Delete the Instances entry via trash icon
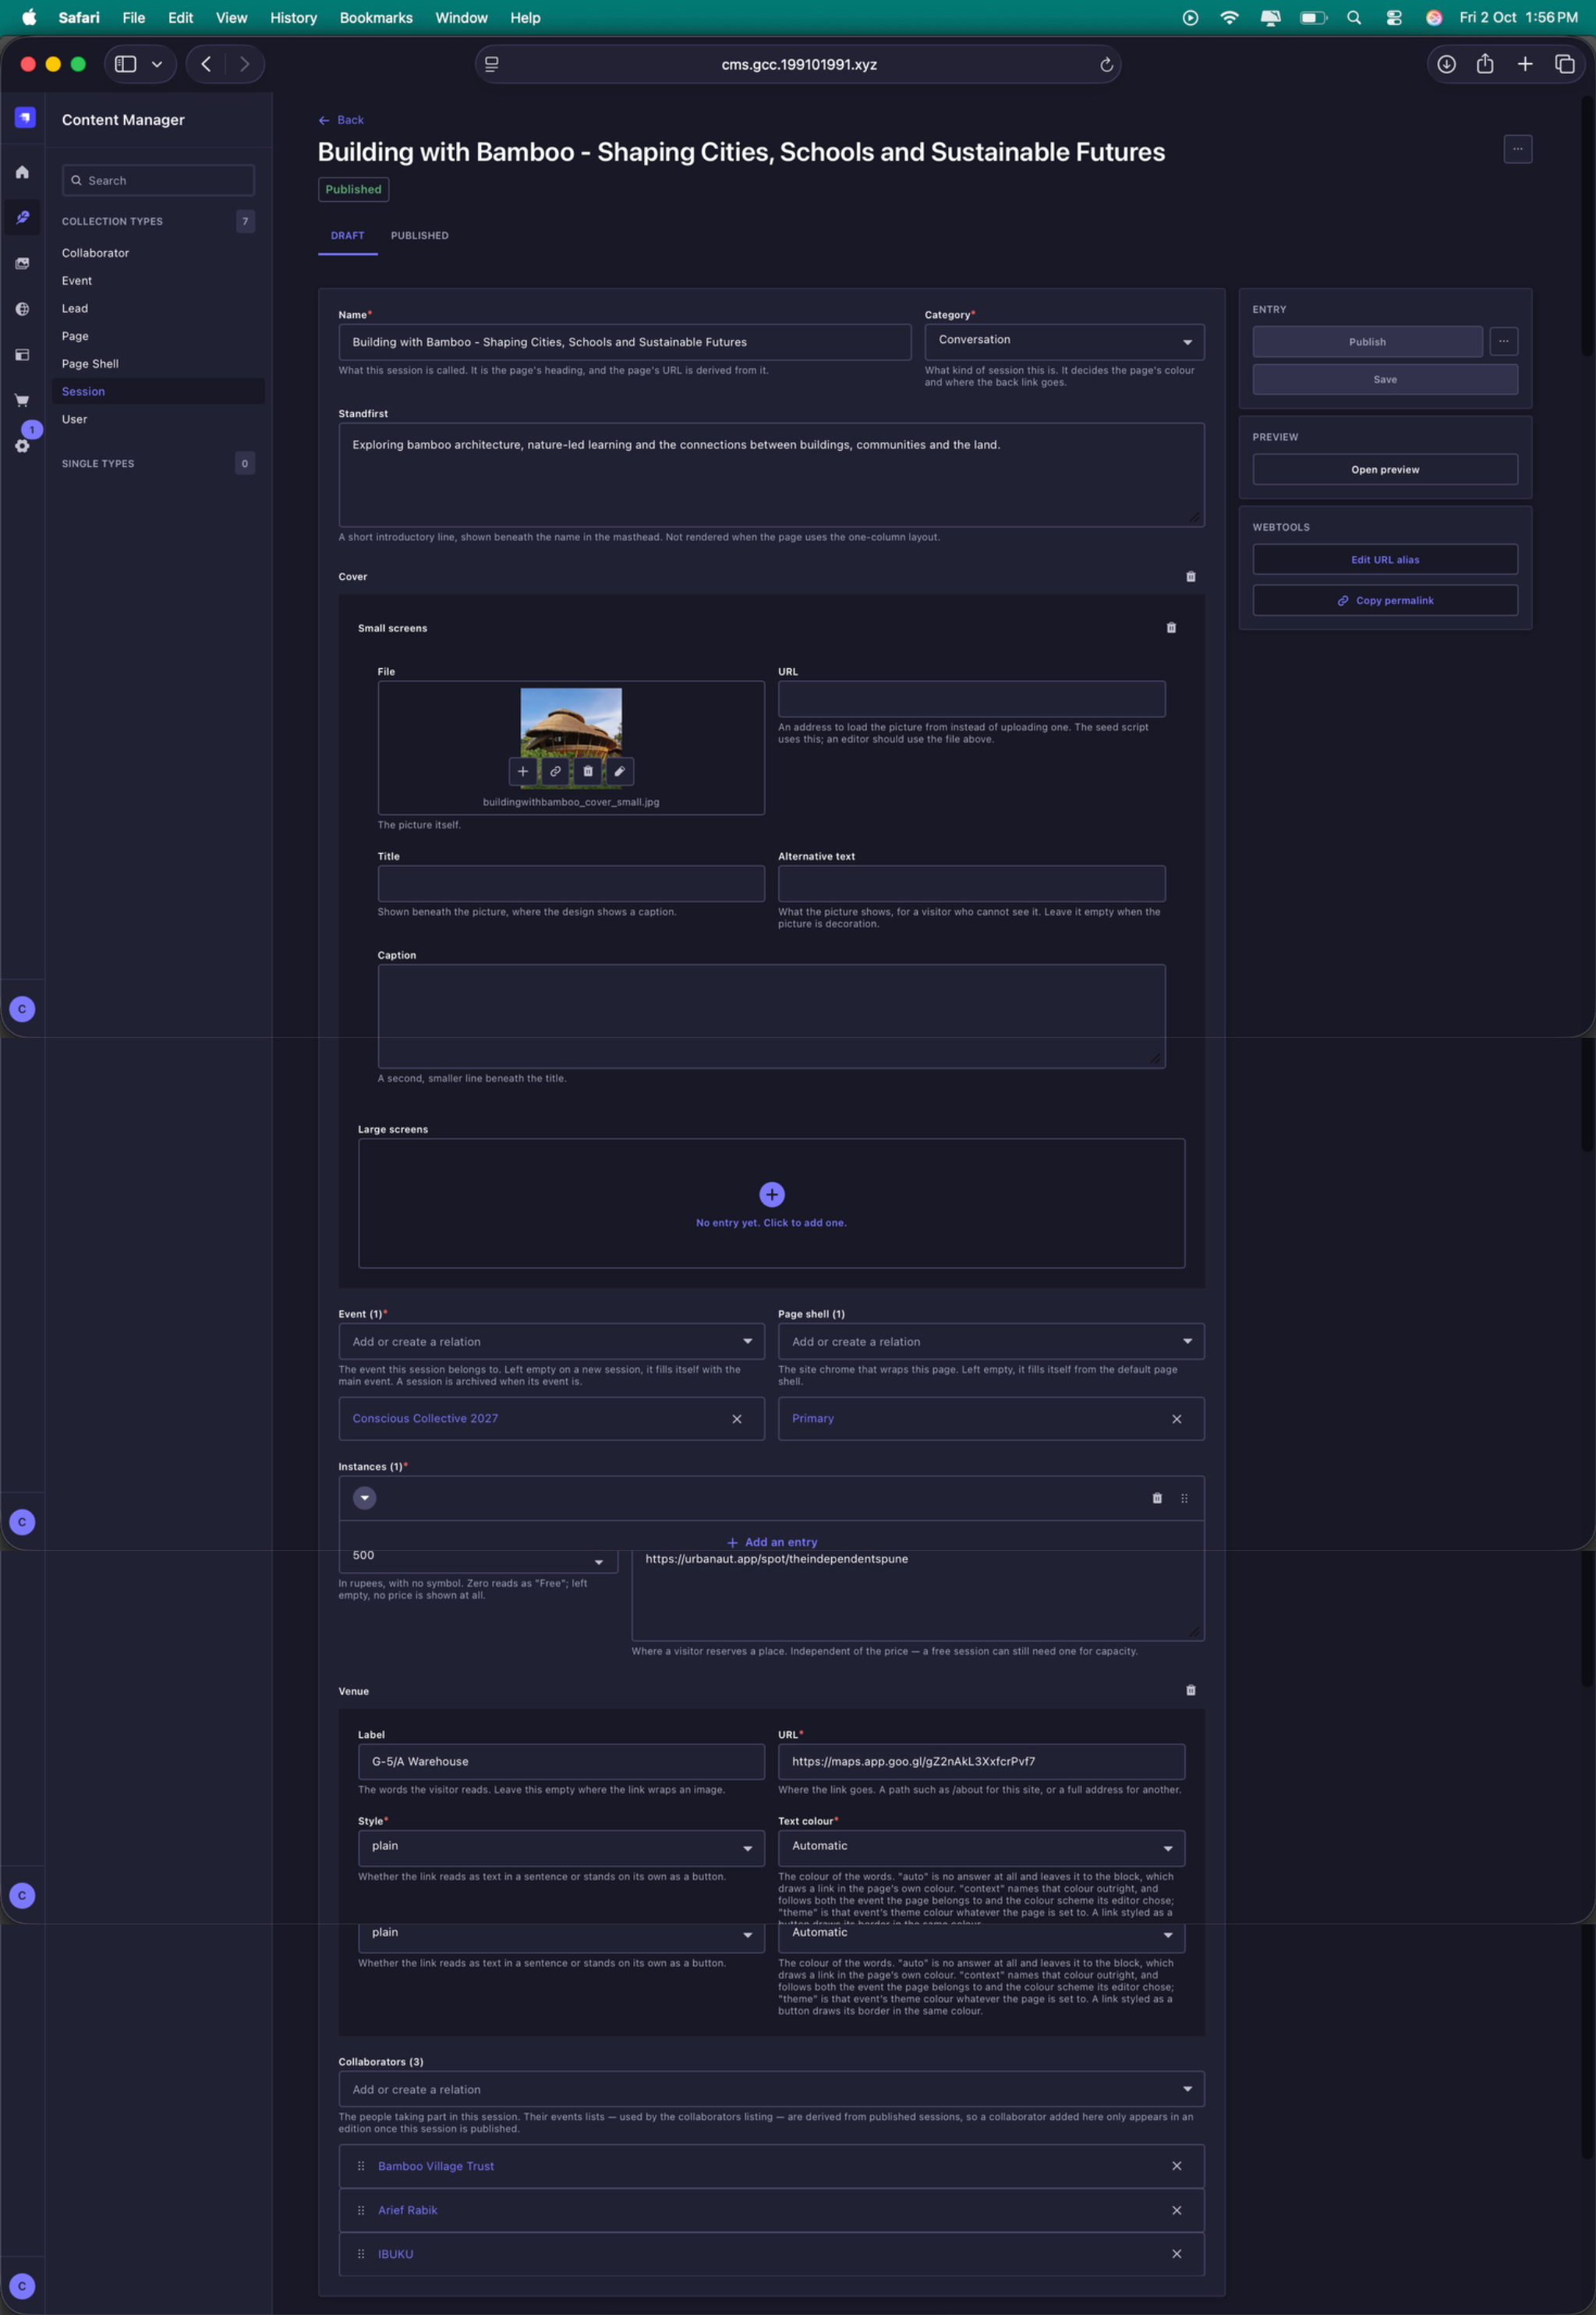The height and width of the screenshot is (2315, 1596). point(1157,1498)
